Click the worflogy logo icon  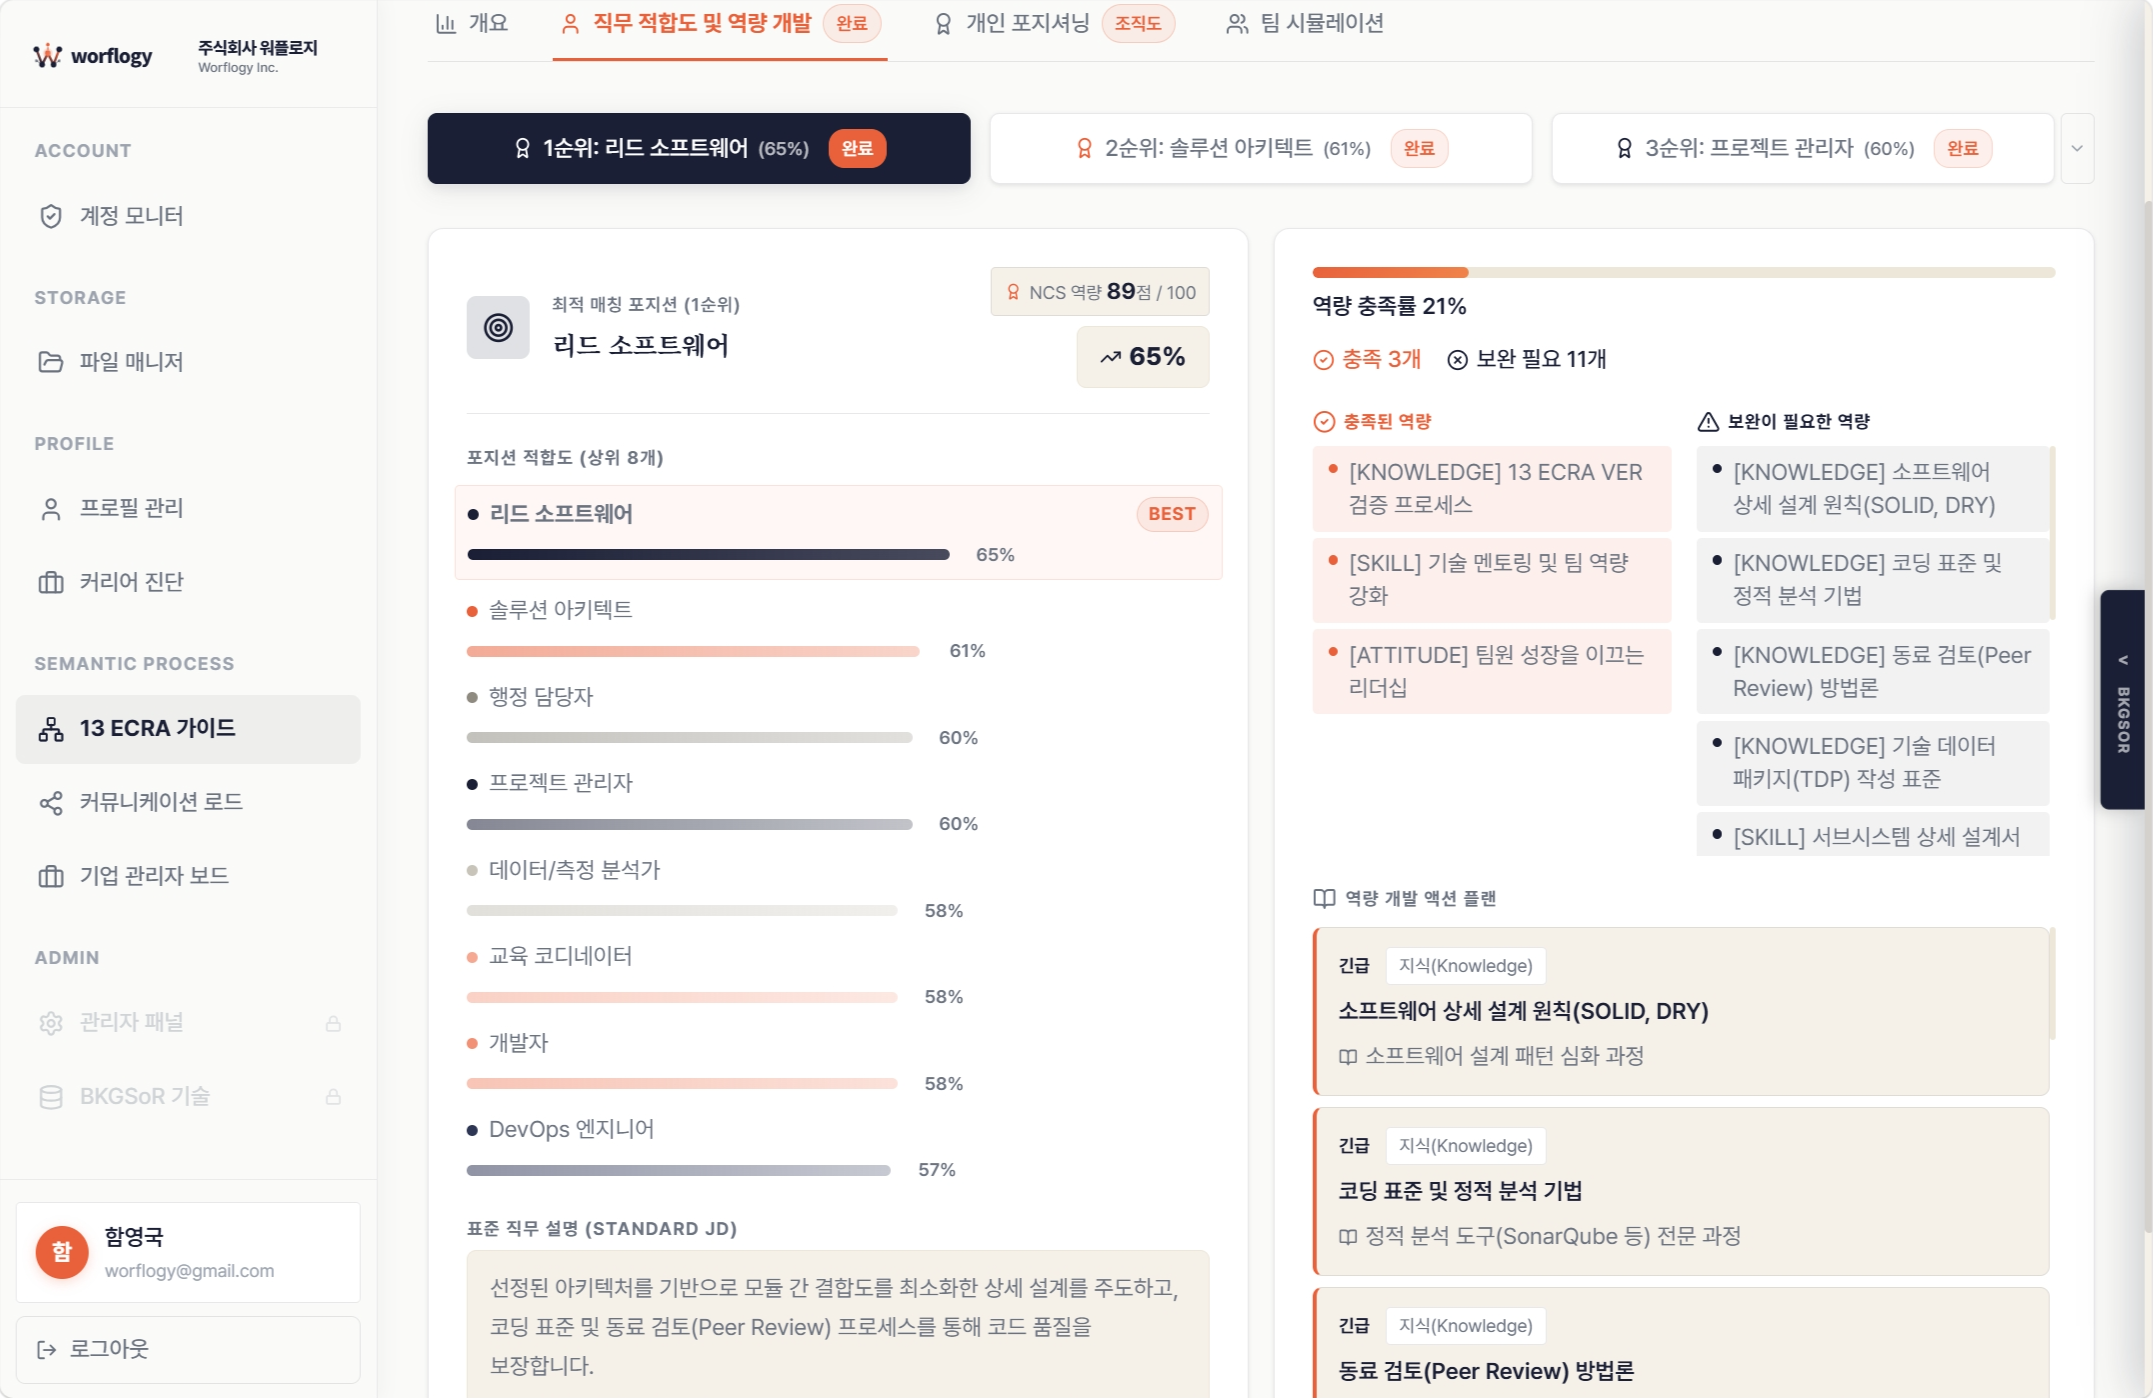(47, 56)
